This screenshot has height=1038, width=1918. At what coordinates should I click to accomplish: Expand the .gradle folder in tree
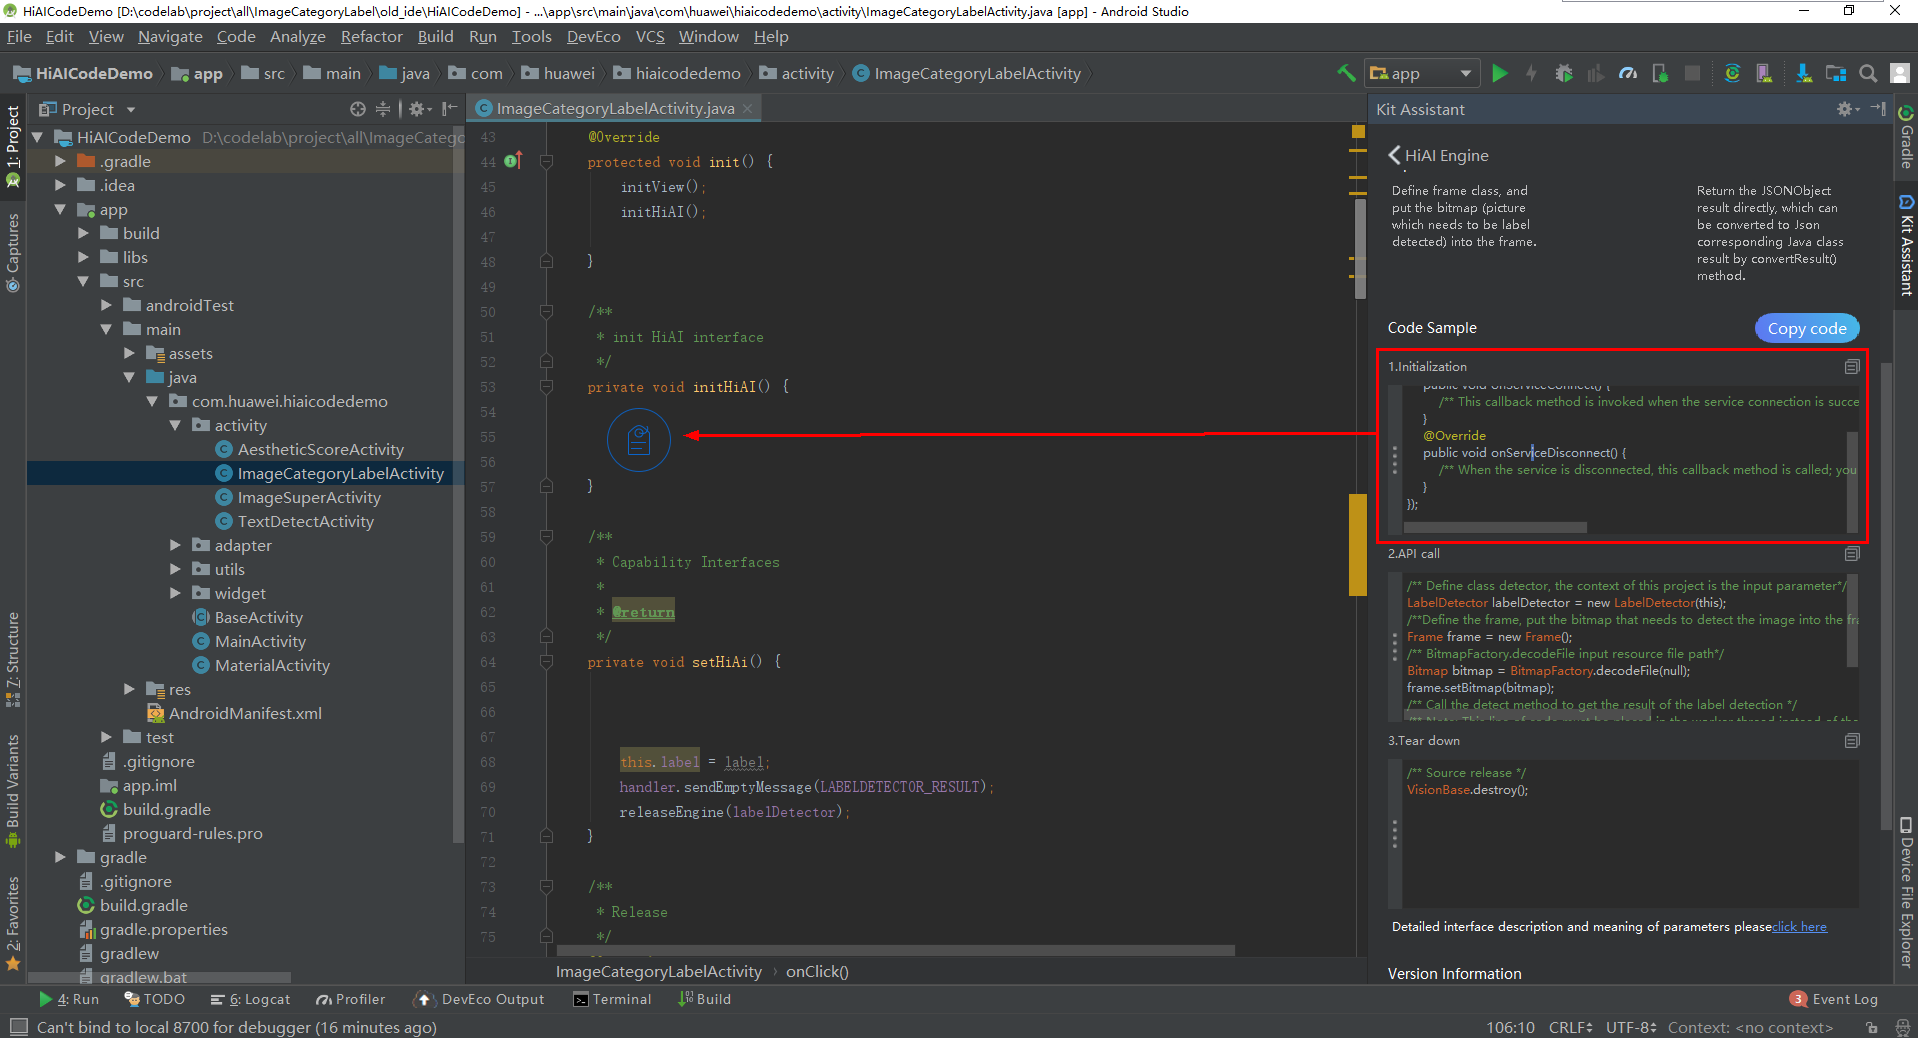point(61,161)
